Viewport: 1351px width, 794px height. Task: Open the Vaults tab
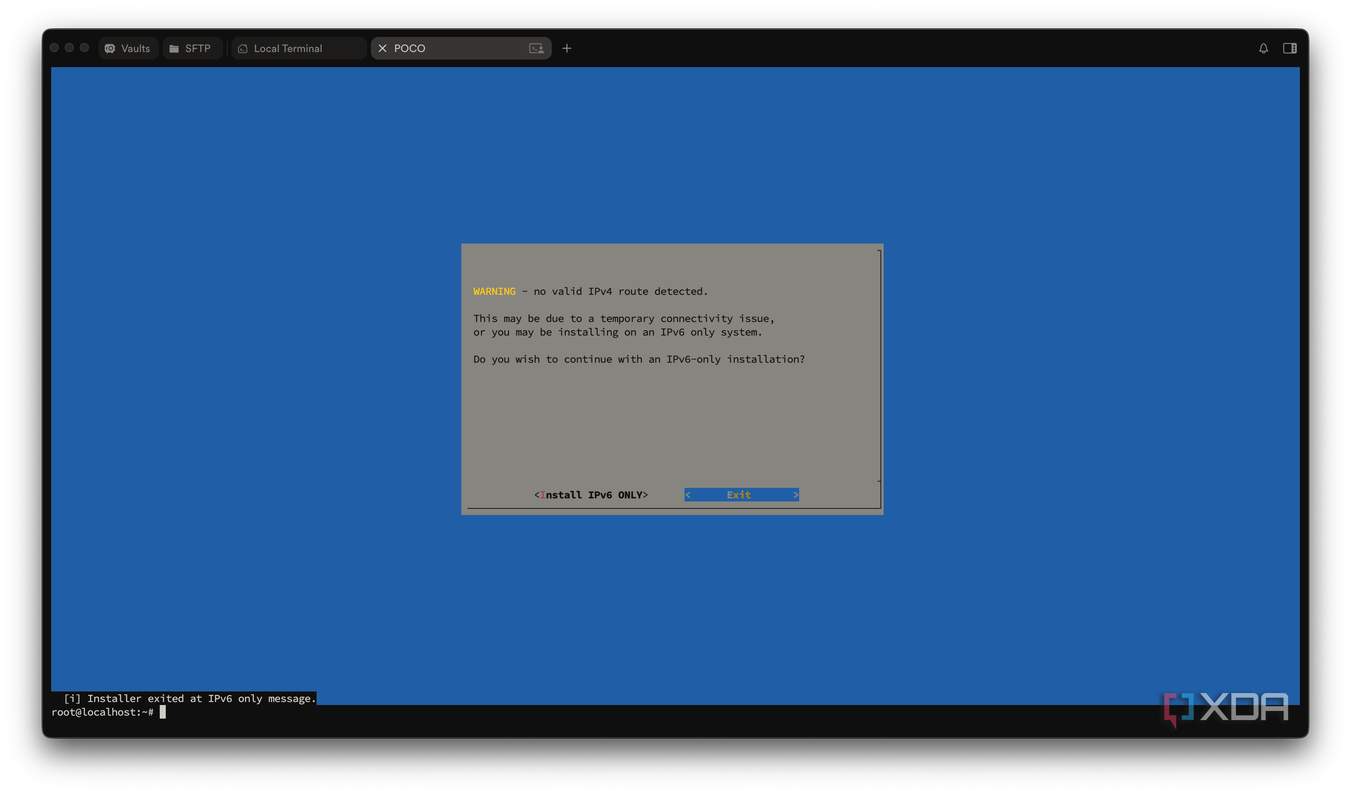pyautogui.click(x=128, y=48)
